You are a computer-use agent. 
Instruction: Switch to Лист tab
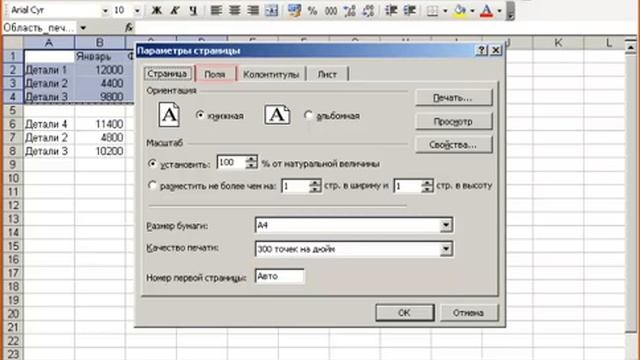pyautogui.click(x=327, y=74)
